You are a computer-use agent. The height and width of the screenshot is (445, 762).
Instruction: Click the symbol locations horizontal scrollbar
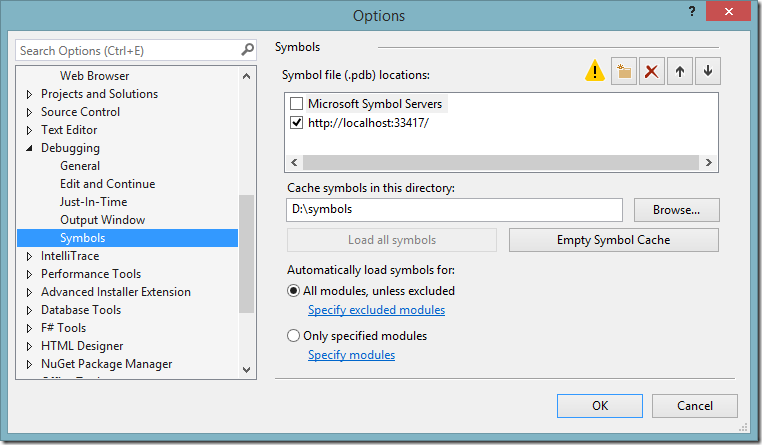pyautogui.click(x=500, y=162)
